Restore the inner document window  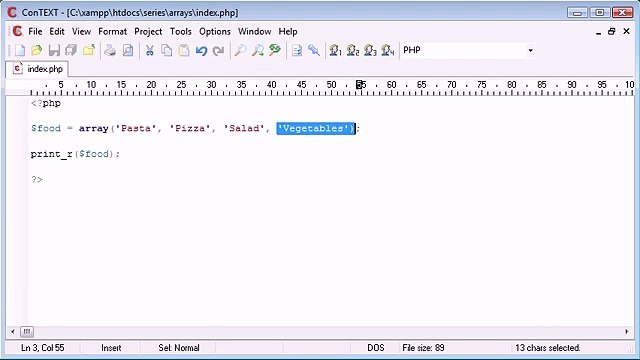611,31
